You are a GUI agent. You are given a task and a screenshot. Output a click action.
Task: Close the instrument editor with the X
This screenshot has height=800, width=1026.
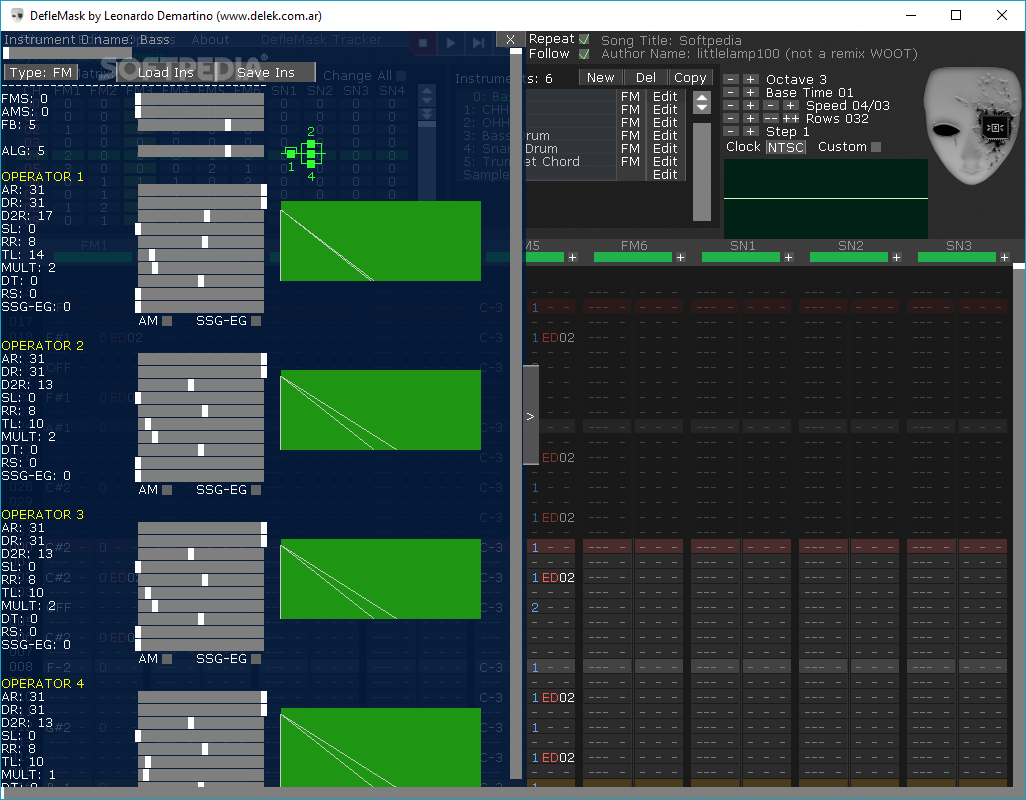coord(511,39)
